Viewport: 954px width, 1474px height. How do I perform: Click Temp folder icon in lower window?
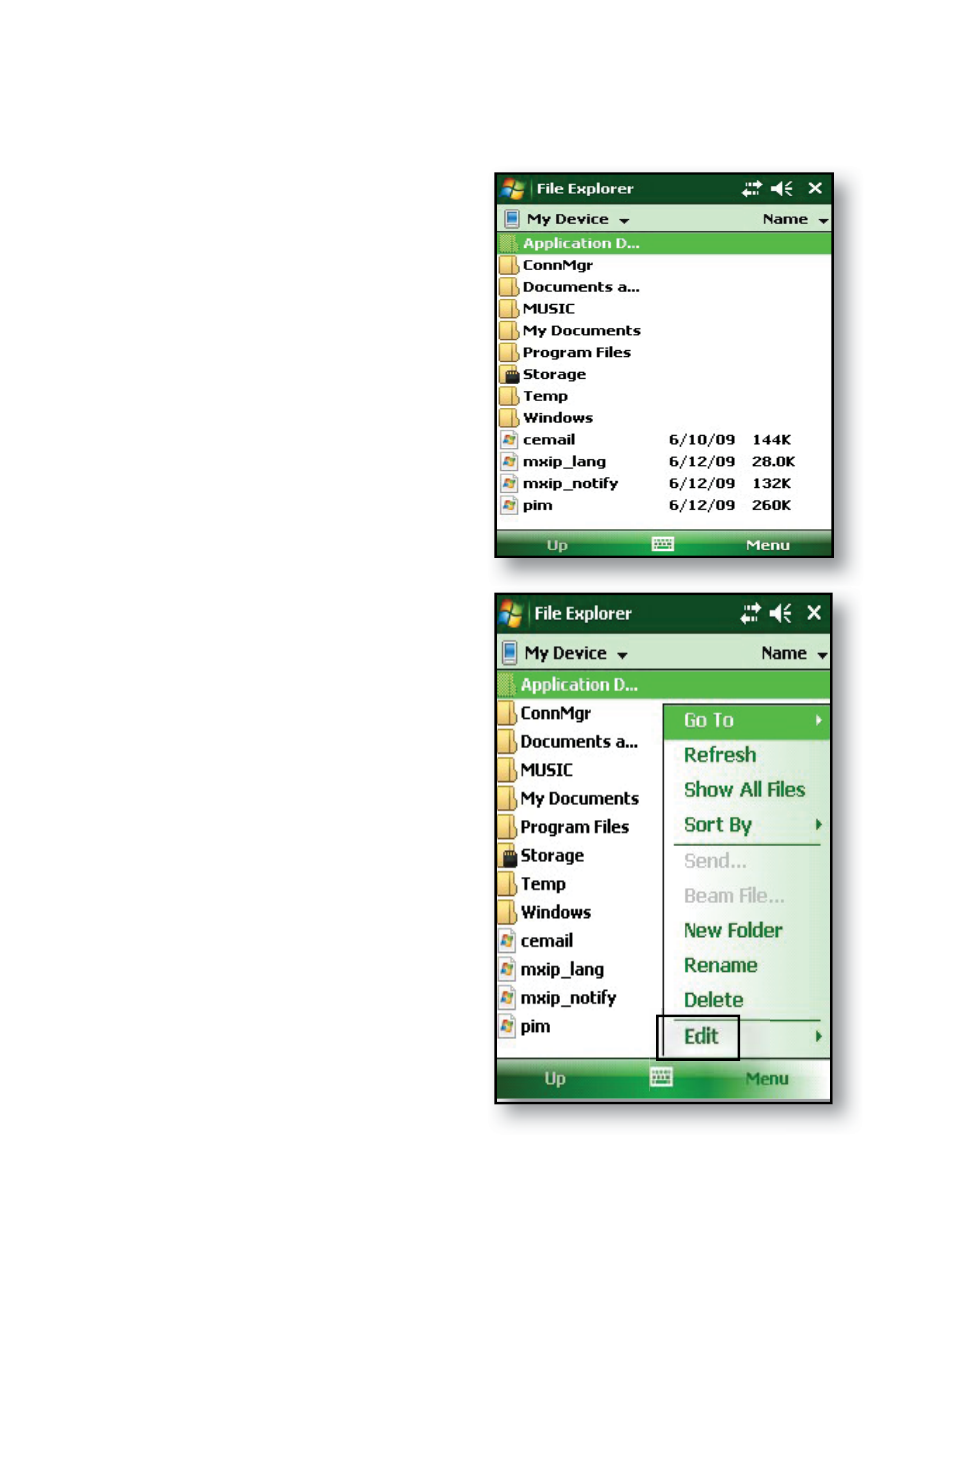pos(507,884)
